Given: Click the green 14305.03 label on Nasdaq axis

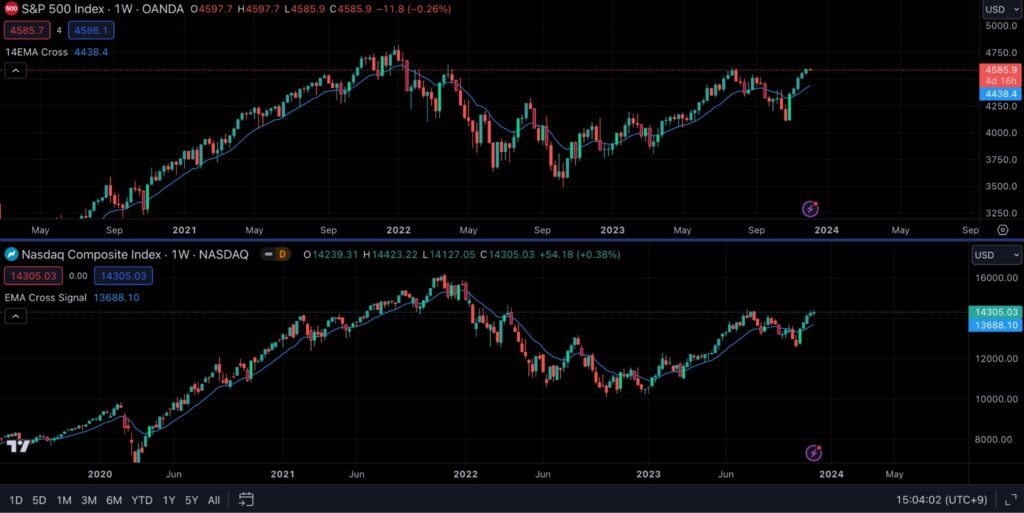Looking at the screenshot, I should 995,312.
